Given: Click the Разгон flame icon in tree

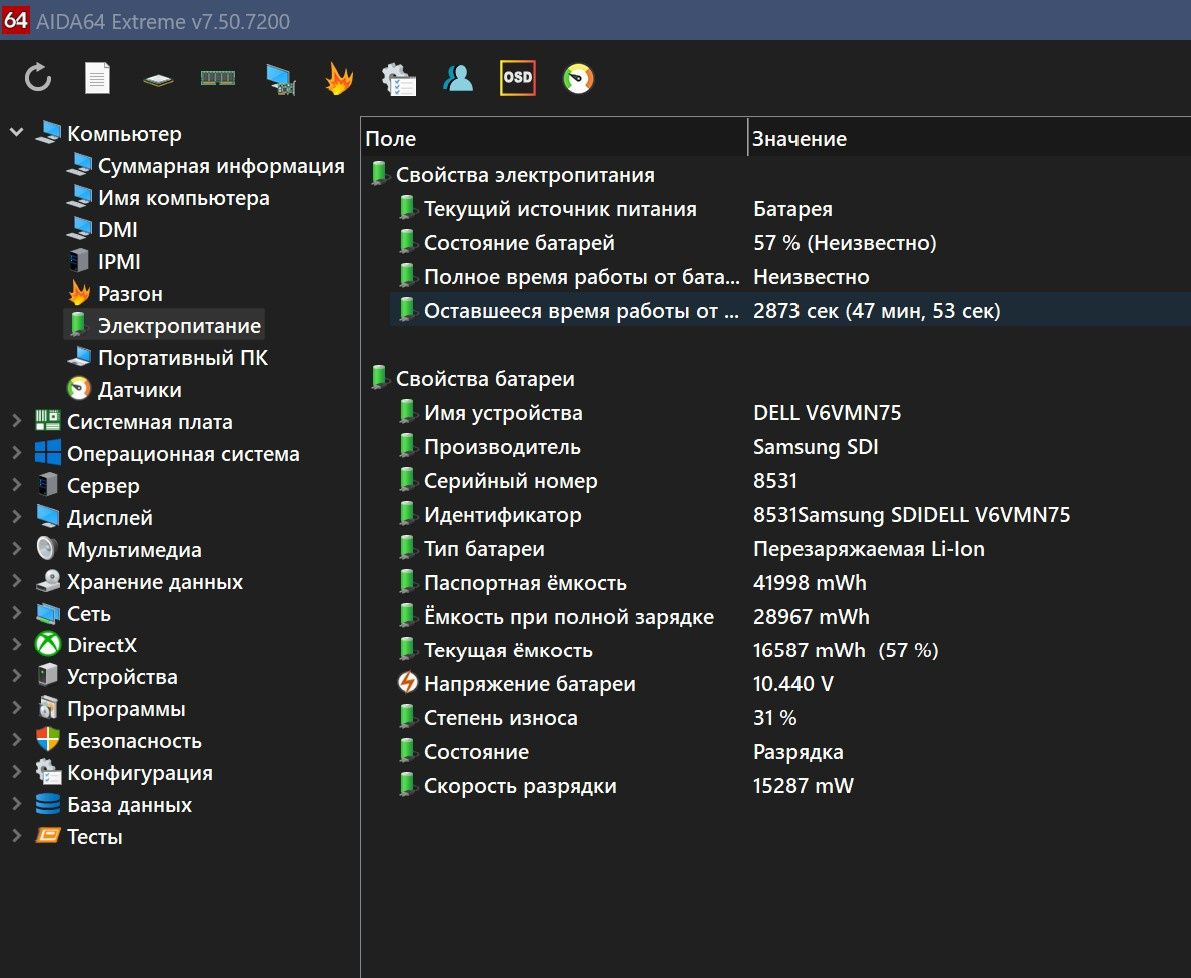Looking at the screenshot, I should [79, 293].
